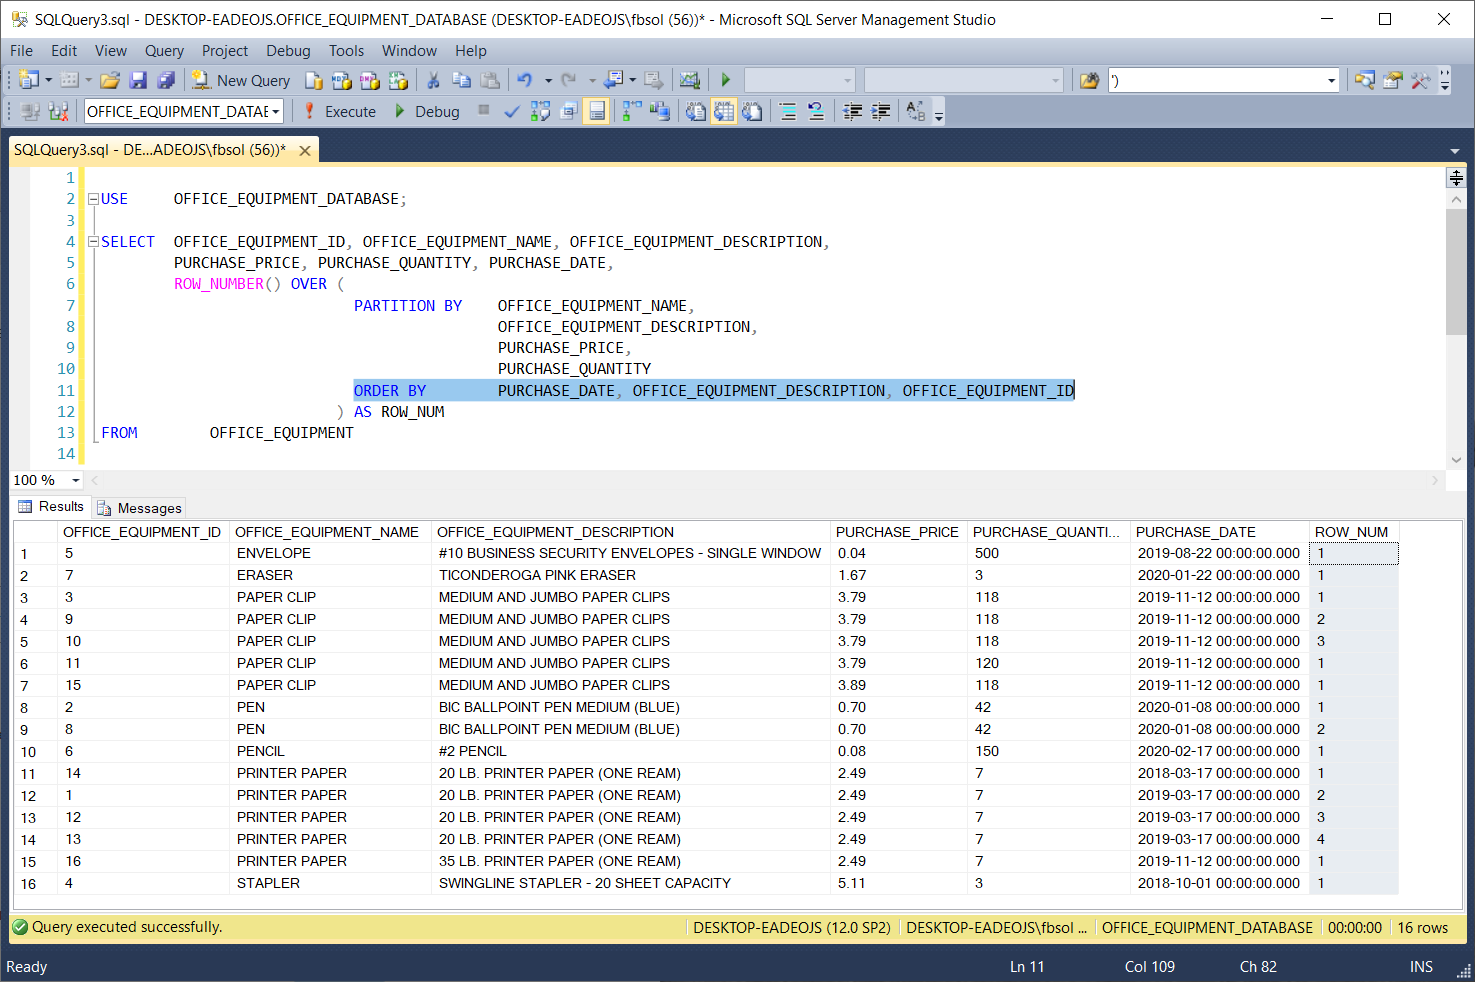Click the Debug button
The height and width of the screenshot is (982, 1475).
[x=427, y=112]
